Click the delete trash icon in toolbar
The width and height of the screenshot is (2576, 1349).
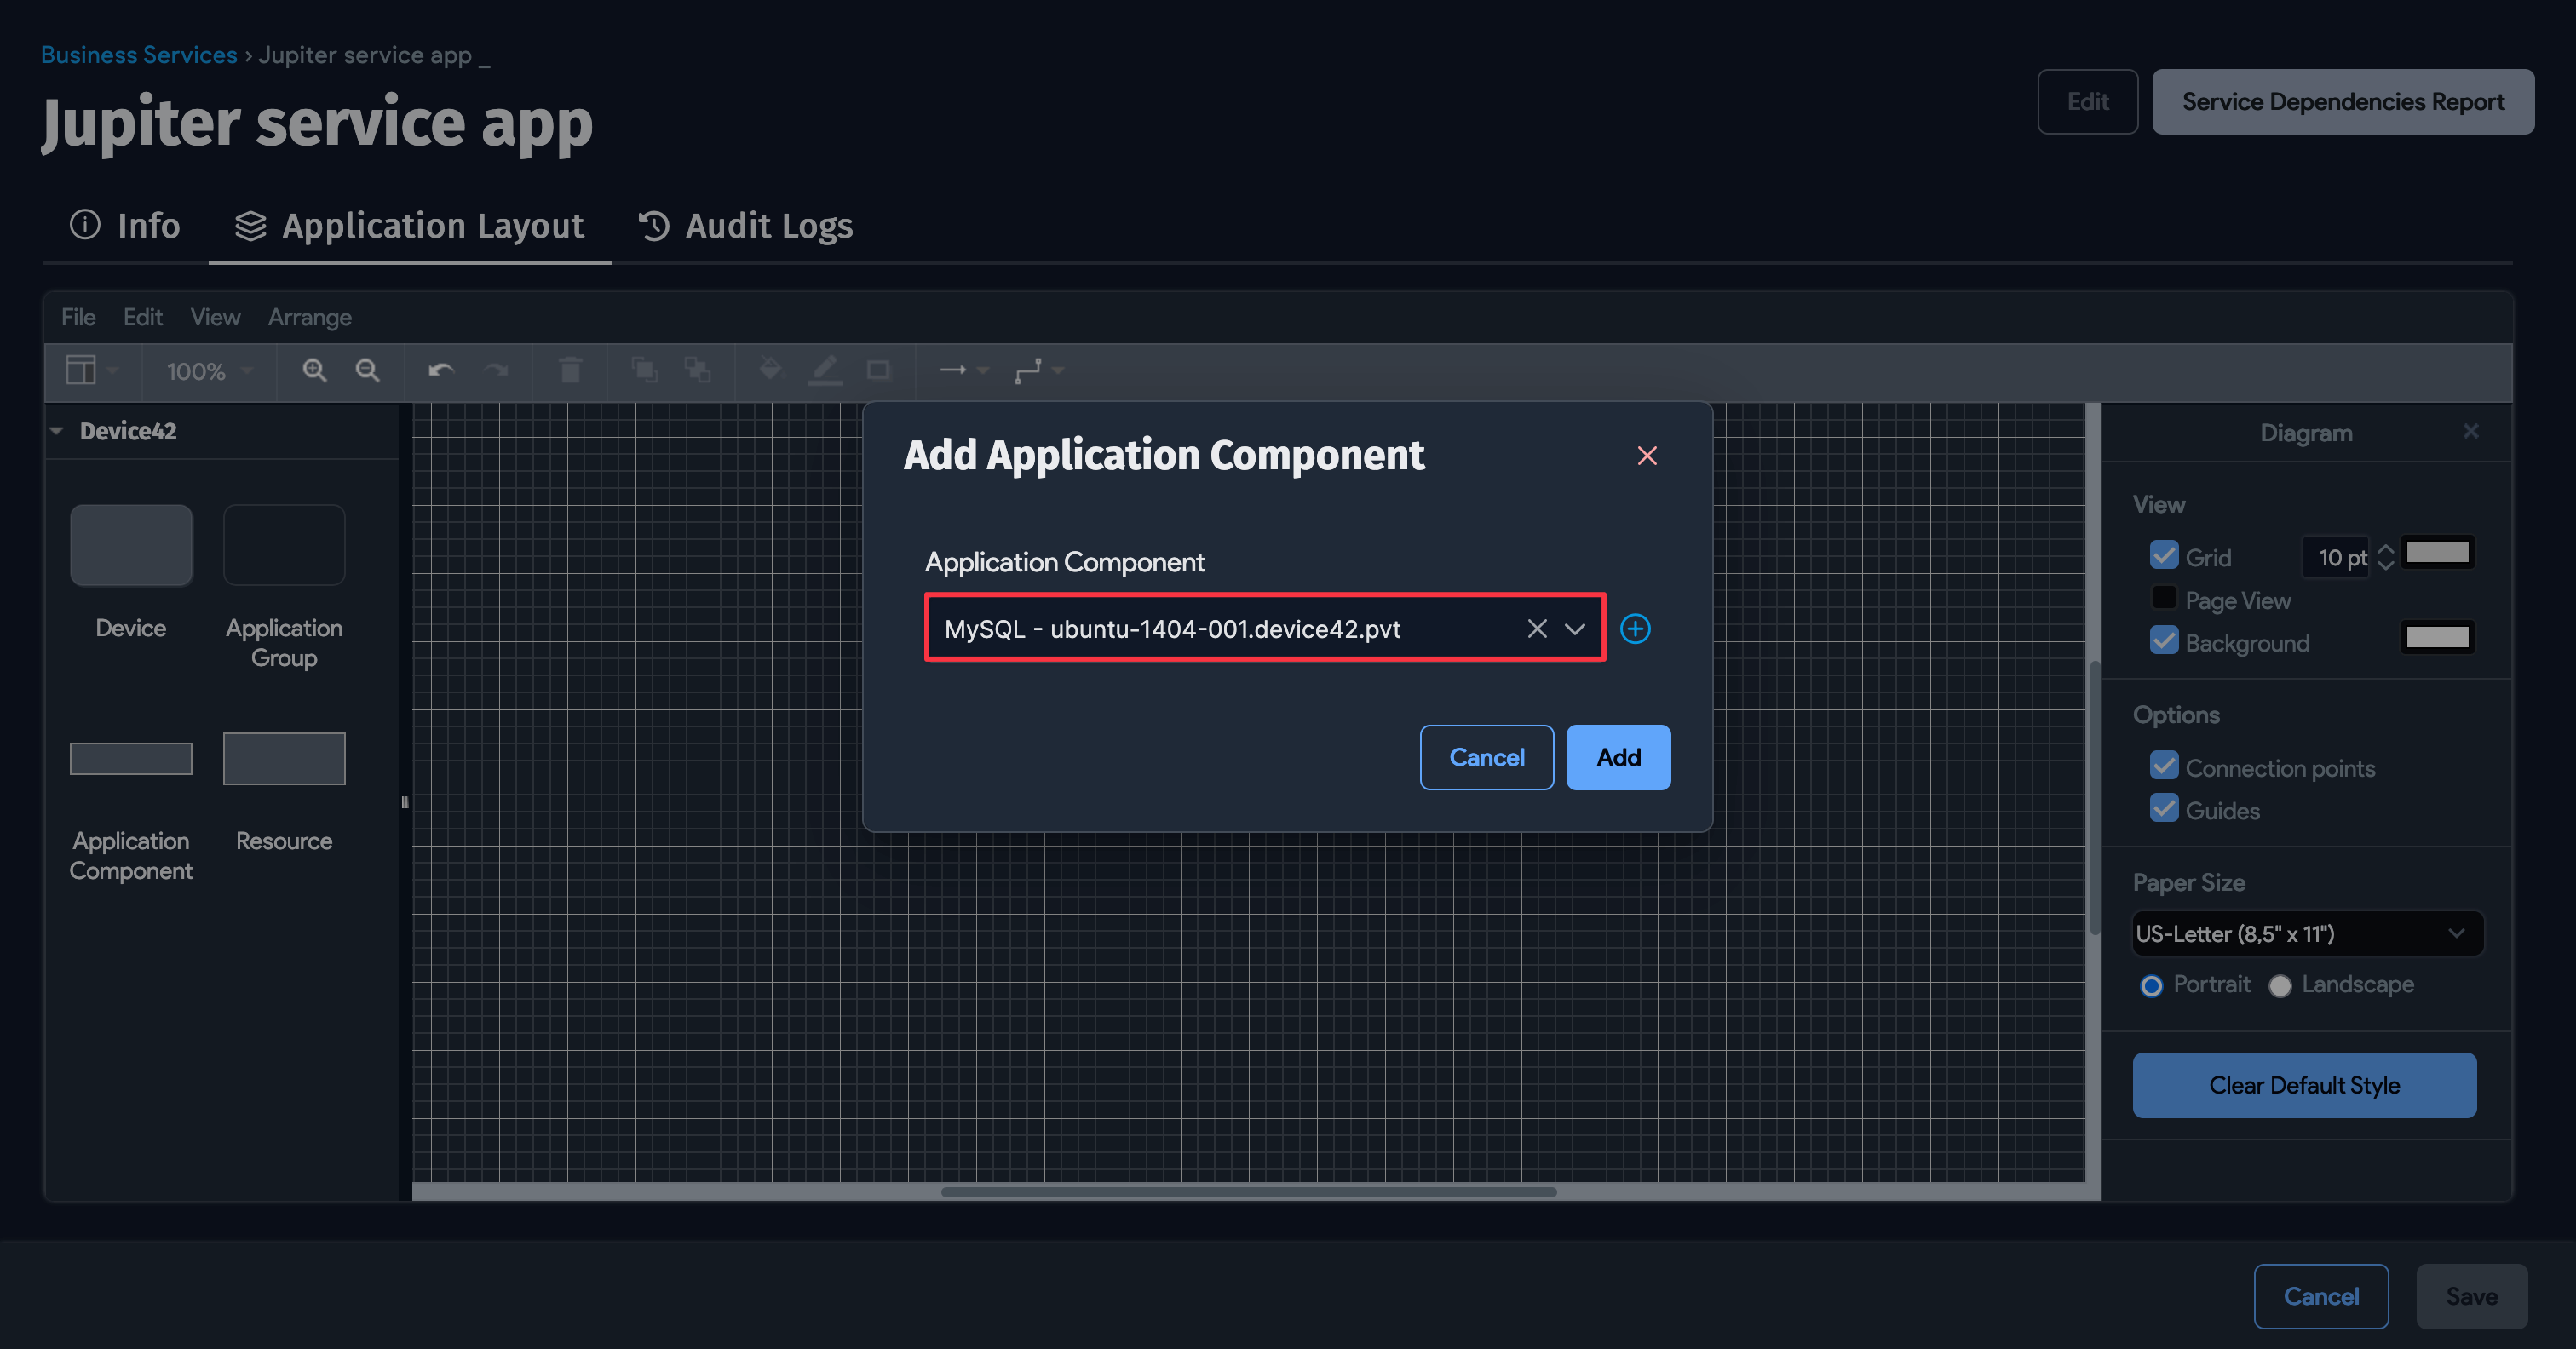click(x=570, y=371)
